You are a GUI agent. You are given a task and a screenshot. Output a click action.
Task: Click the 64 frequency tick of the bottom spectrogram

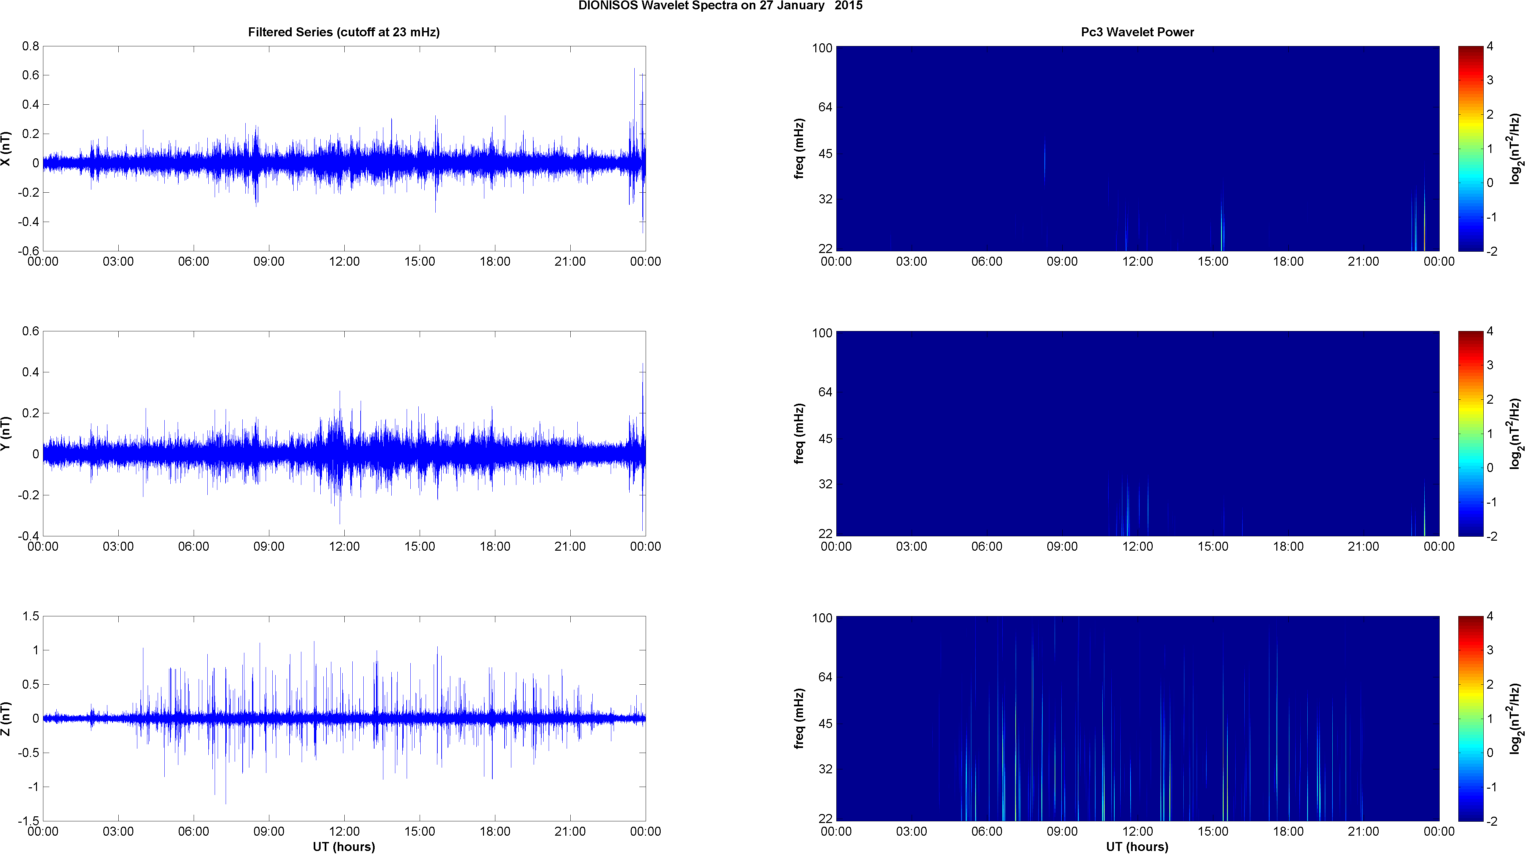(825, 677)
